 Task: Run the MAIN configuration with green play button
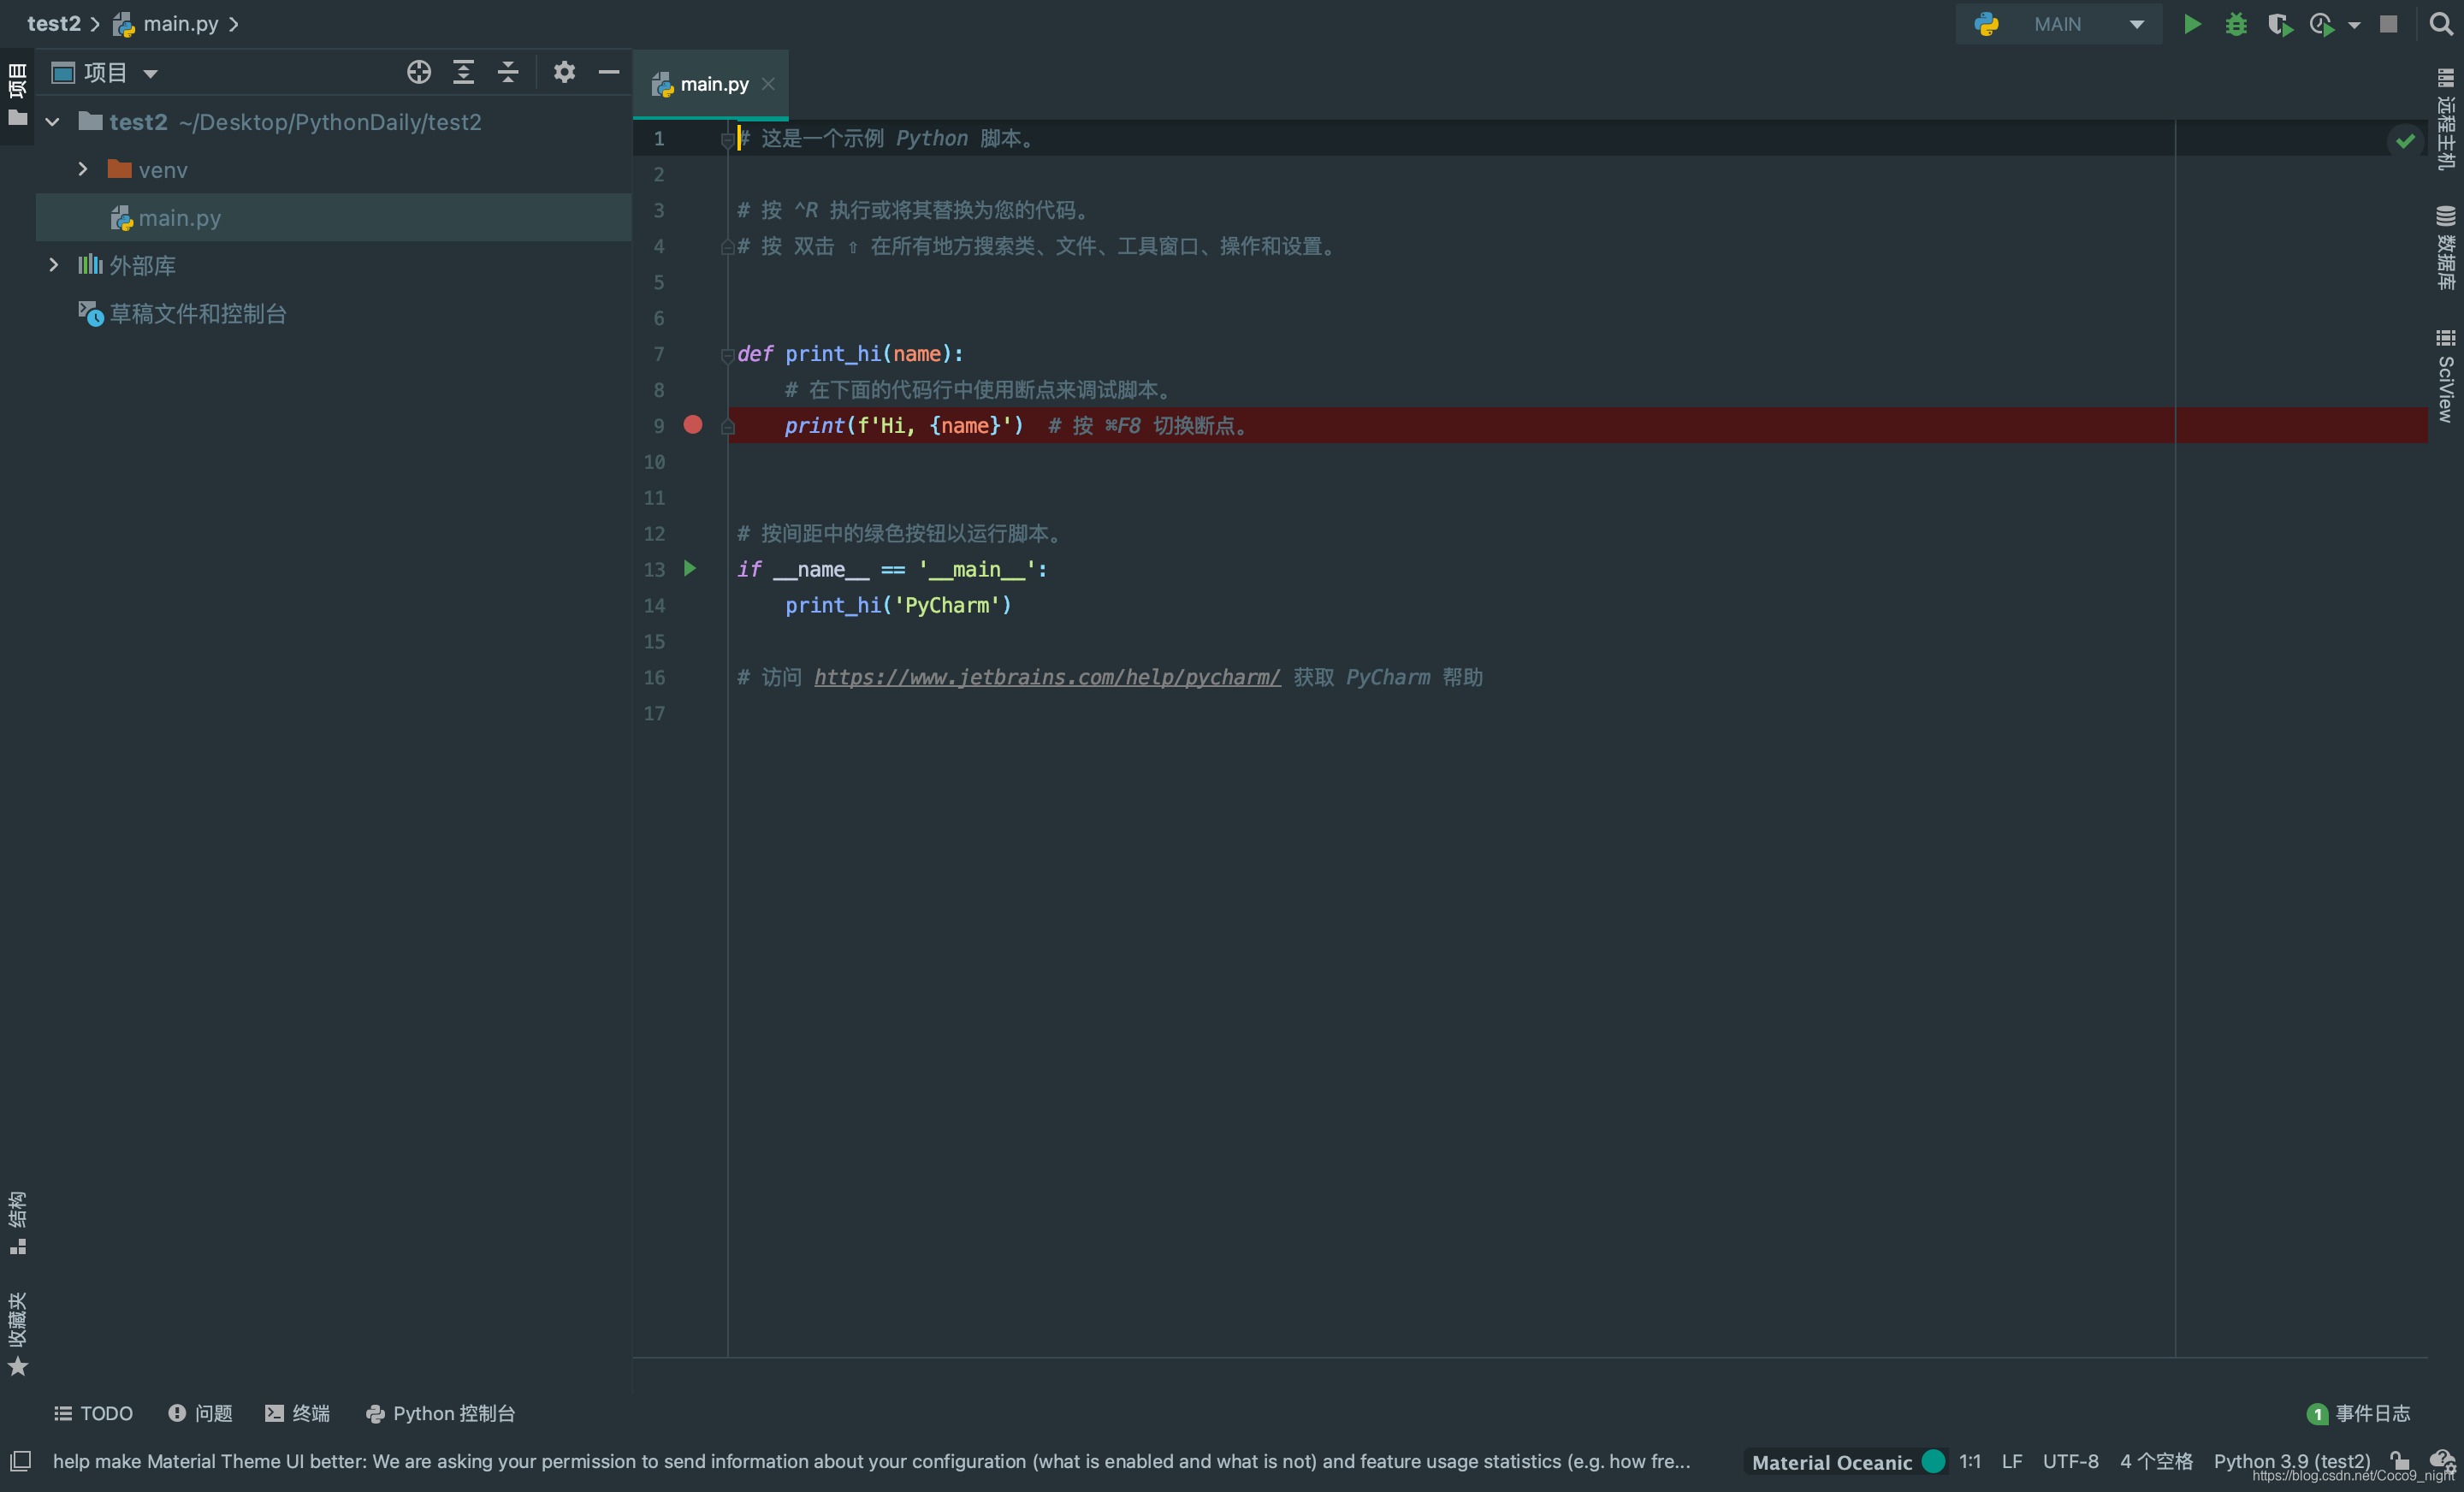pyautogui.click(x=2191, y=24)
